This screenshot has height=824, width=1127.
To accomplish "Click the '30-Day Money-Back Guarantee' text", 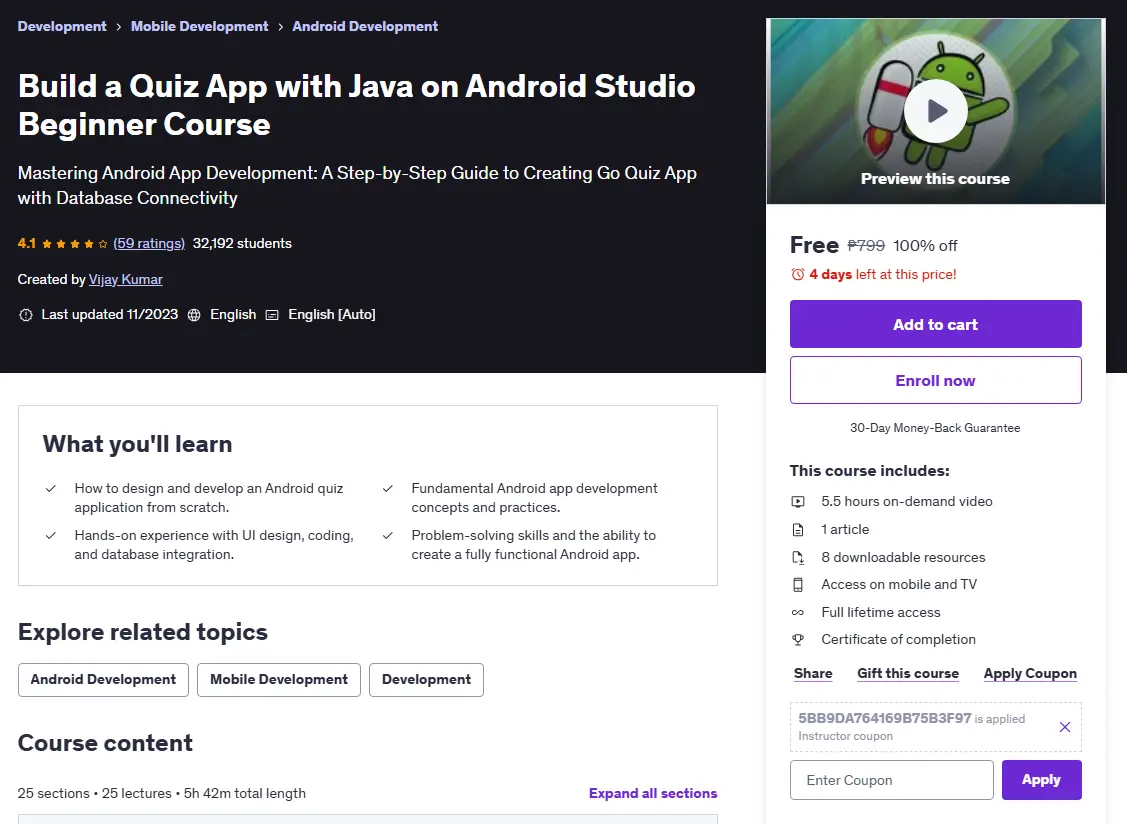I will pyautogui.click(x=935, y=428).
